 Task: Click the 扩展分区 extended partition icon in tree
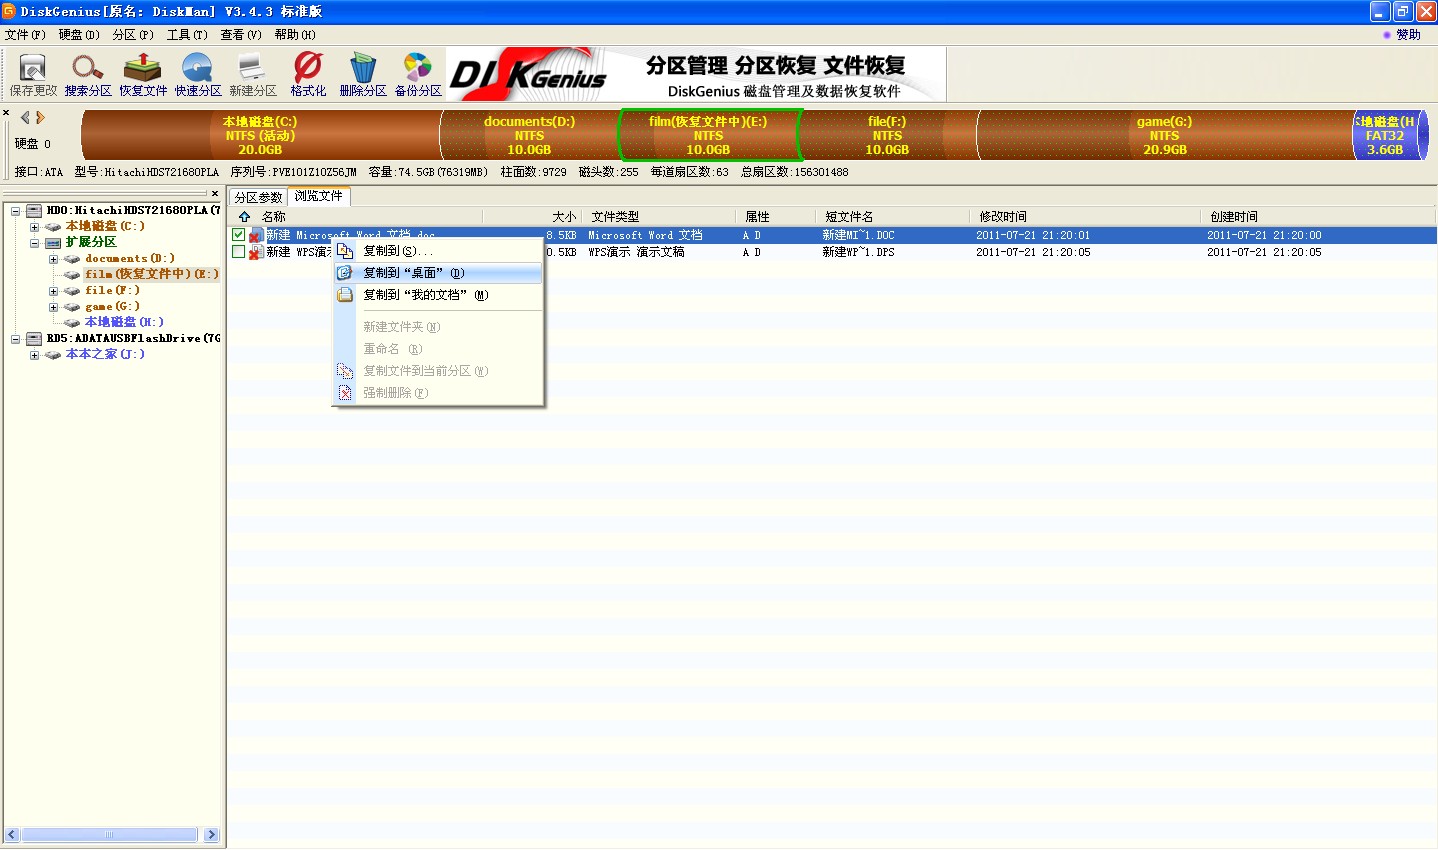point(53,243)
